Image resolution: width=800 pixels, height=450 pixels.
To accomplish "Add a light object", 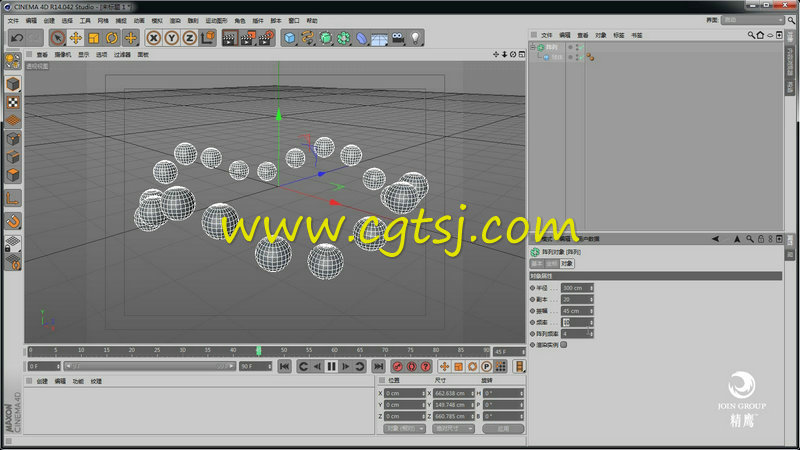I will tap(416, 38).
